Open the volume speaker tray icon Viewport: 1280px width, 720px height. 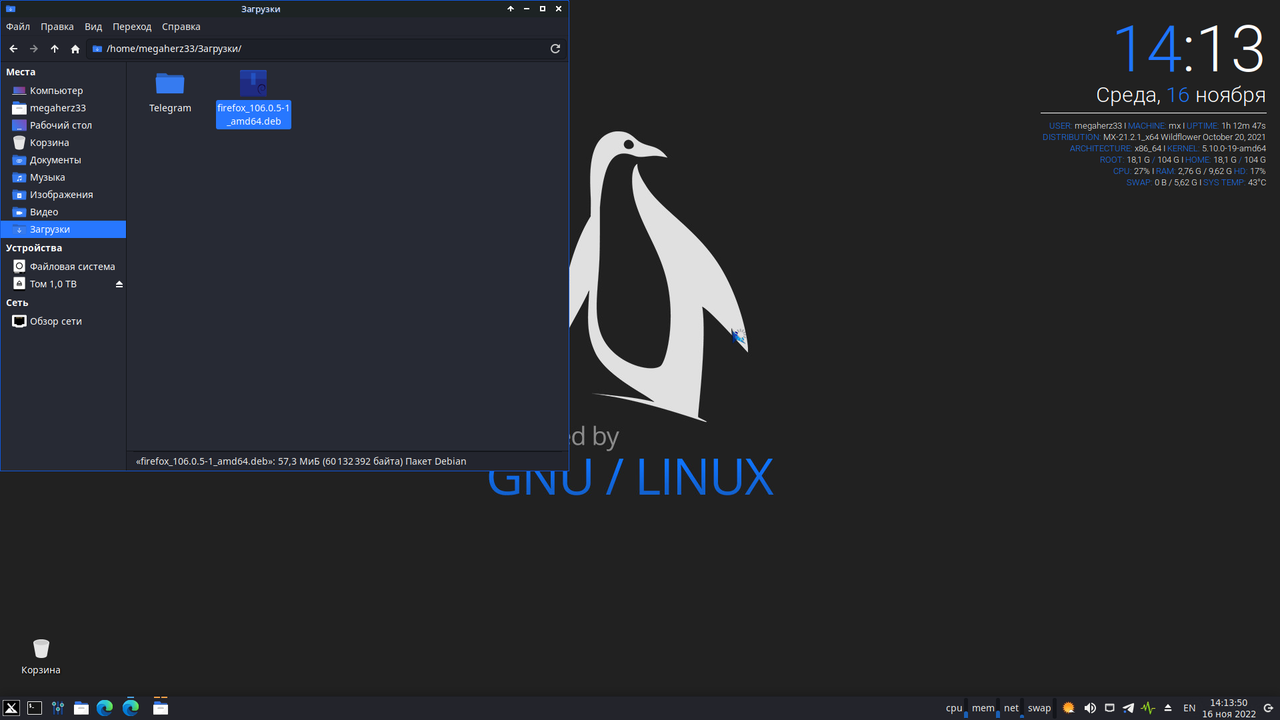(1089, 708)
